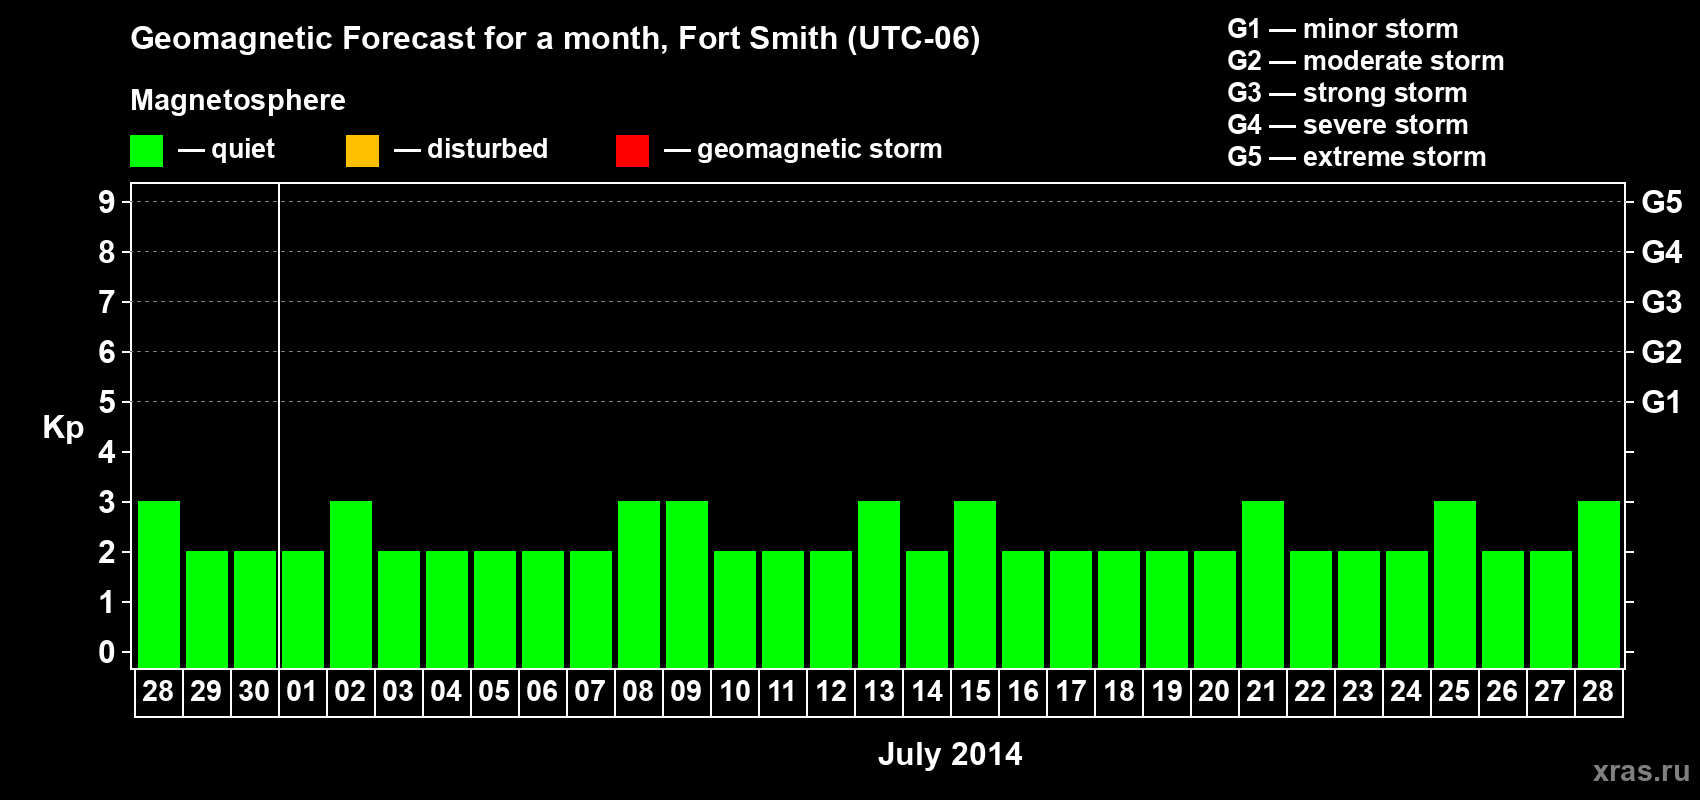Click the bar above date label 29
This screenshot has height=800, width=1700.
coord(207,609)
